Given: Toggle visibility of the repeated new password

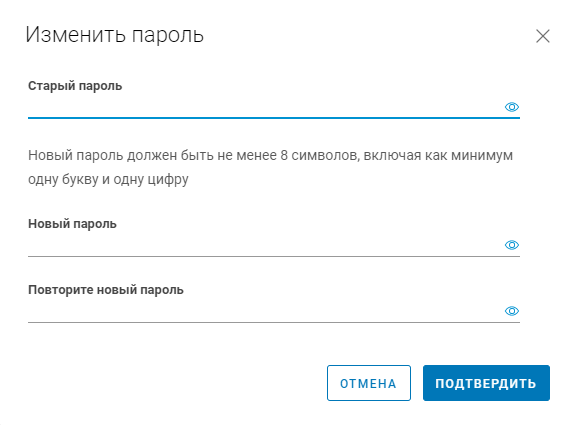Looking at the screenshot, I should (512, 311).
